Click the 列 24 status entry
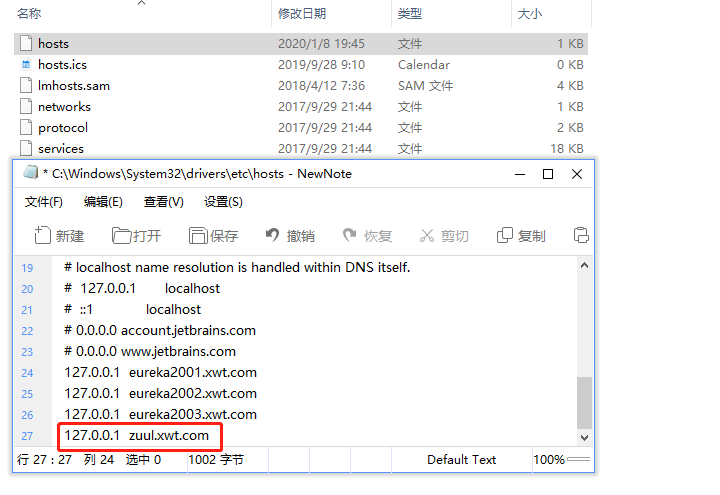Image resolution: width=720 pixels, height=495 pixels. coord(99,460)
